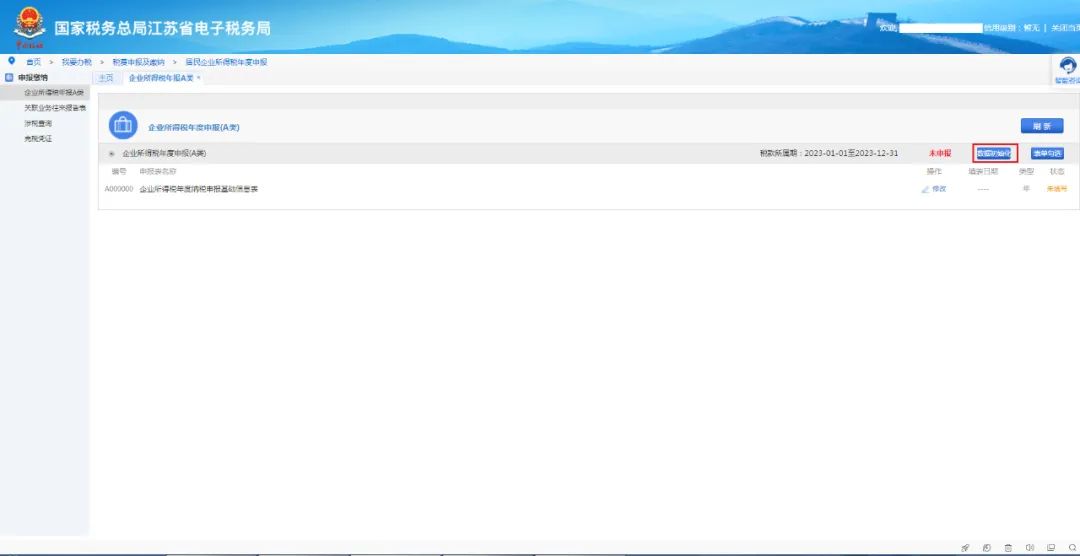Open 涉税查询 in the sidebar
Screen dimensions: 1080x556
[38, 123]
